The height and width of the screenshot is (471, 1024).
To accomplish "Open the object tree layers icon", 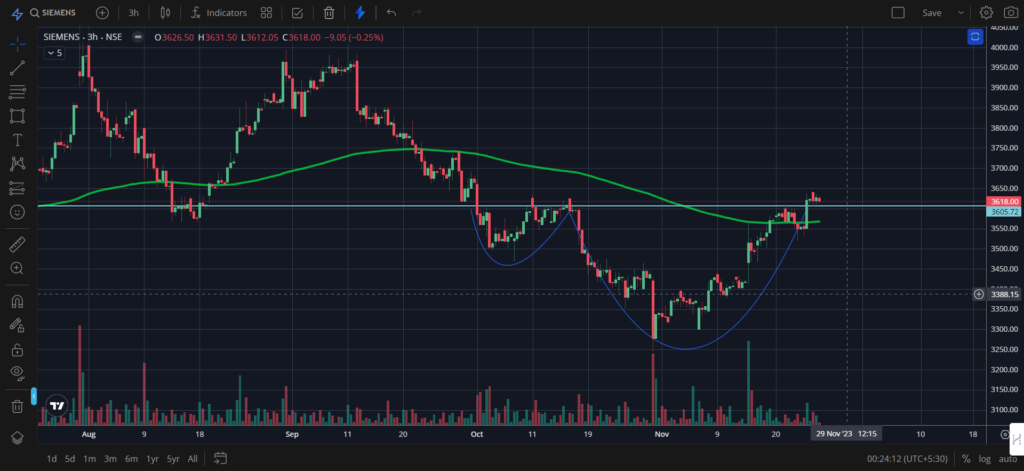I will (x=18, y=438).
